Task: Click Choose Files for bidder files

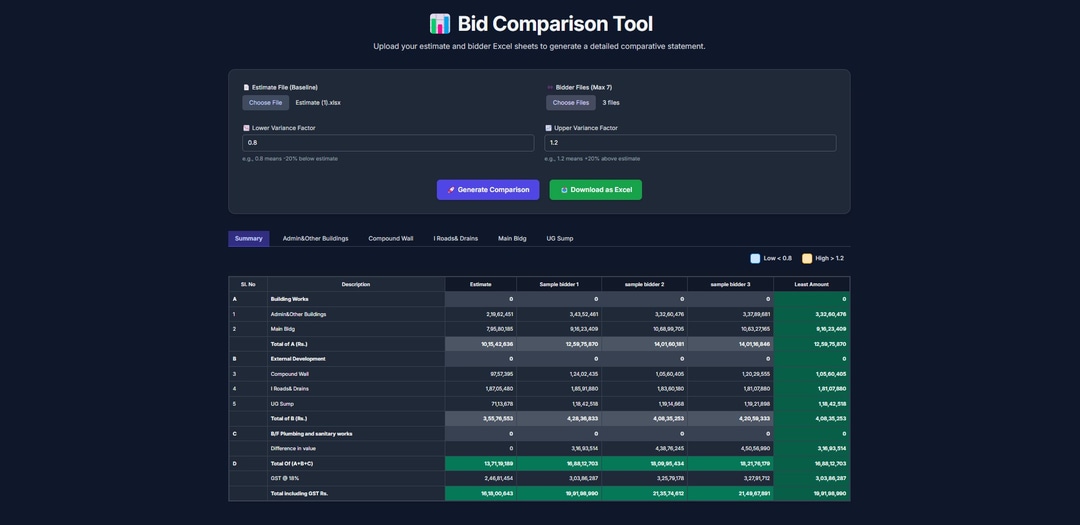Action: pos(571,103)
